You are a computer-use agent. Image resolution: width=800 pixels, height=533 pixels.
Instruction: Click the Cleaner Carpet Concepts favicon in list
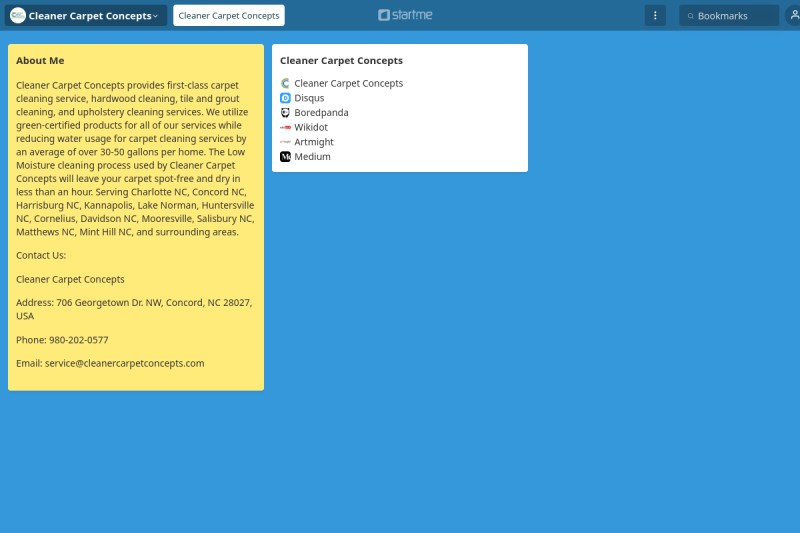click(285, 83)
